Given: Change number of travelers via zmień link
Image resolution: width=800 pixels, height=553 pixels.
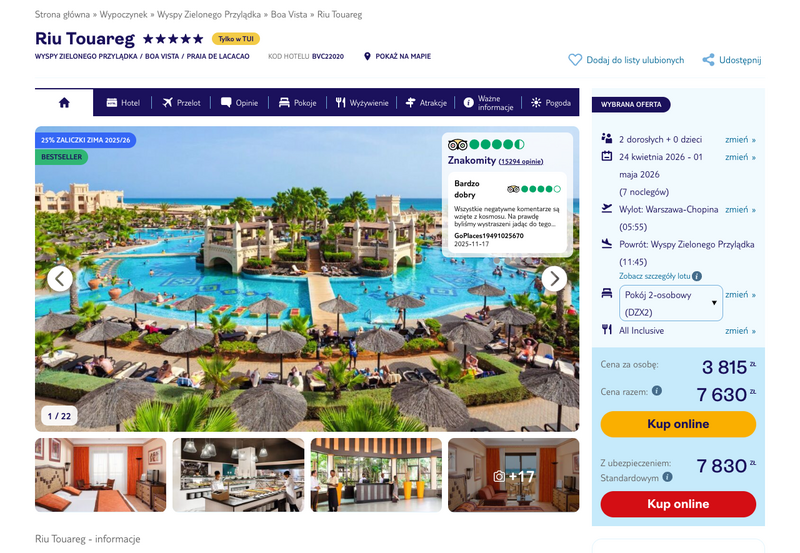Looking at the screenshot, I should pos(740,139).
